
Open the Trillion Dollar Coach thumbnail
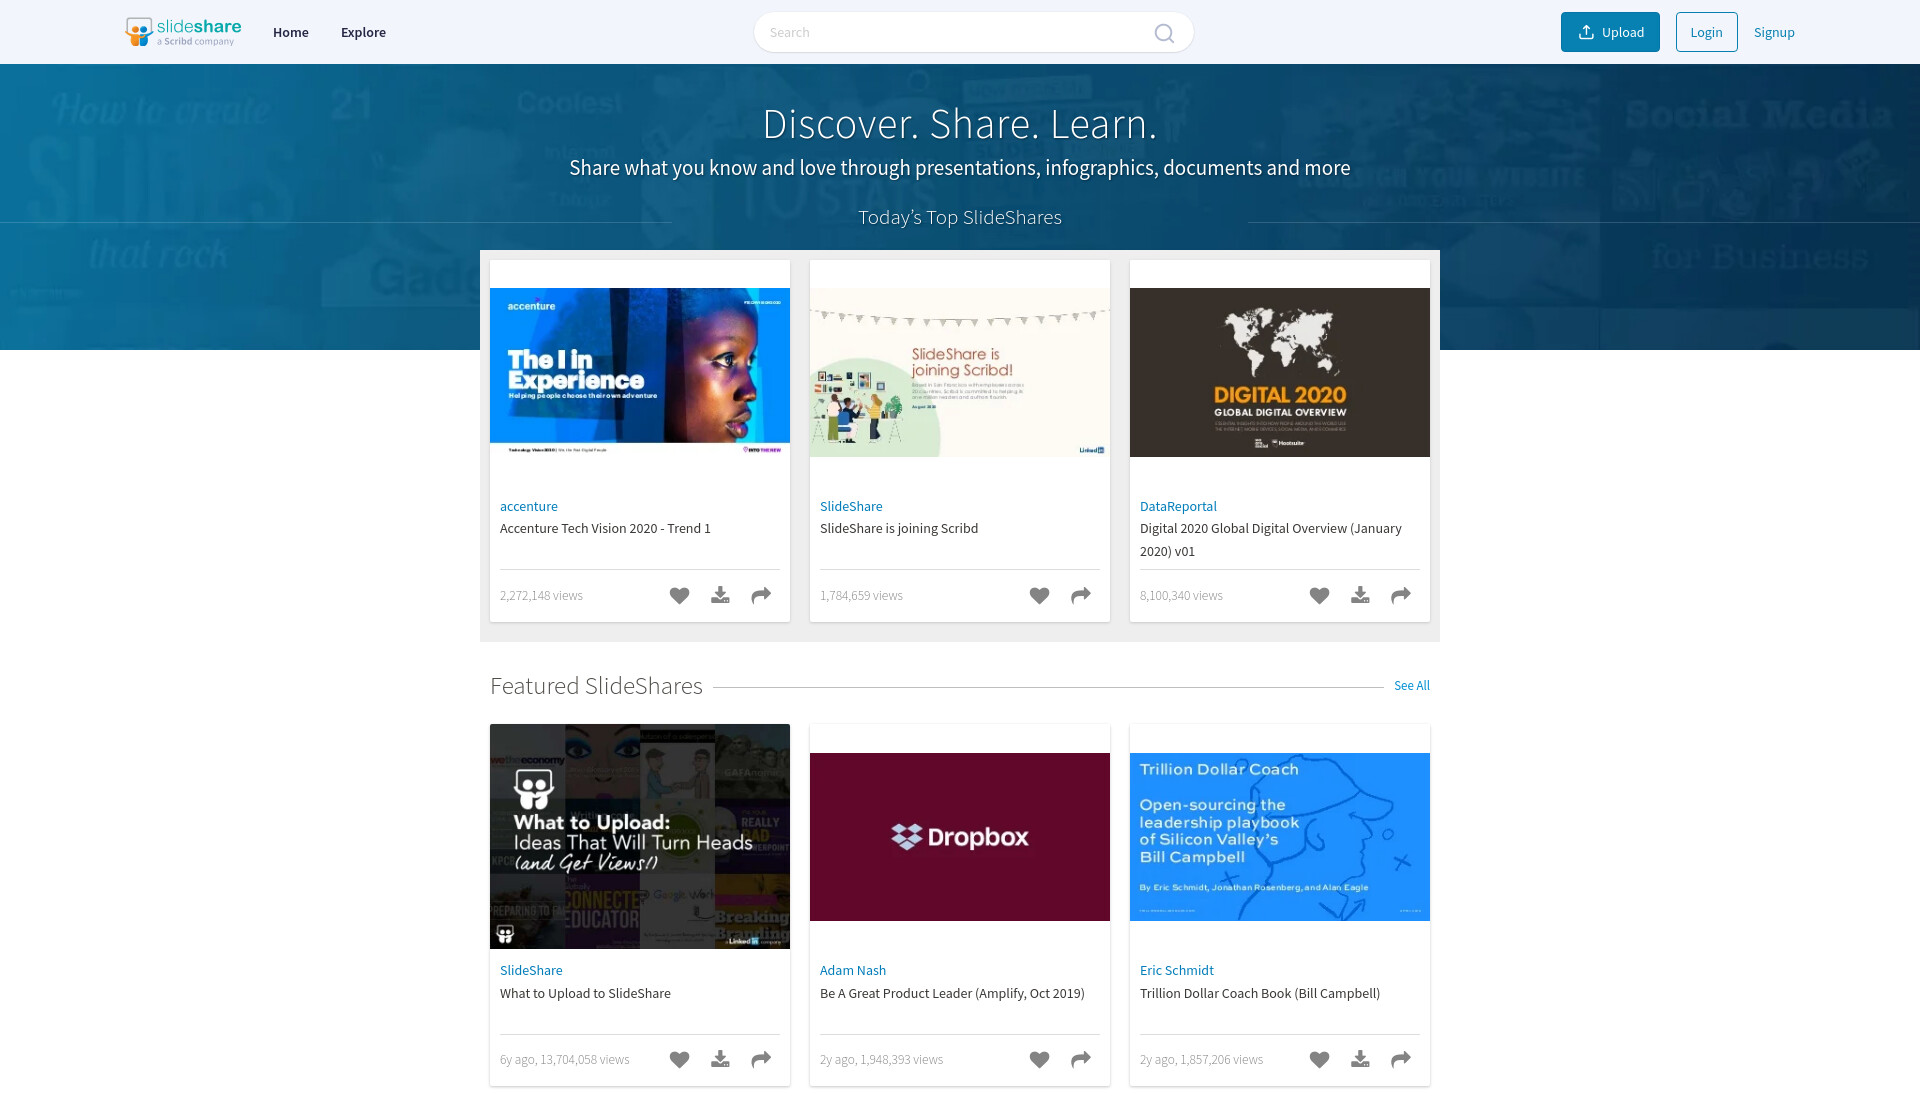click(1280, 837)
